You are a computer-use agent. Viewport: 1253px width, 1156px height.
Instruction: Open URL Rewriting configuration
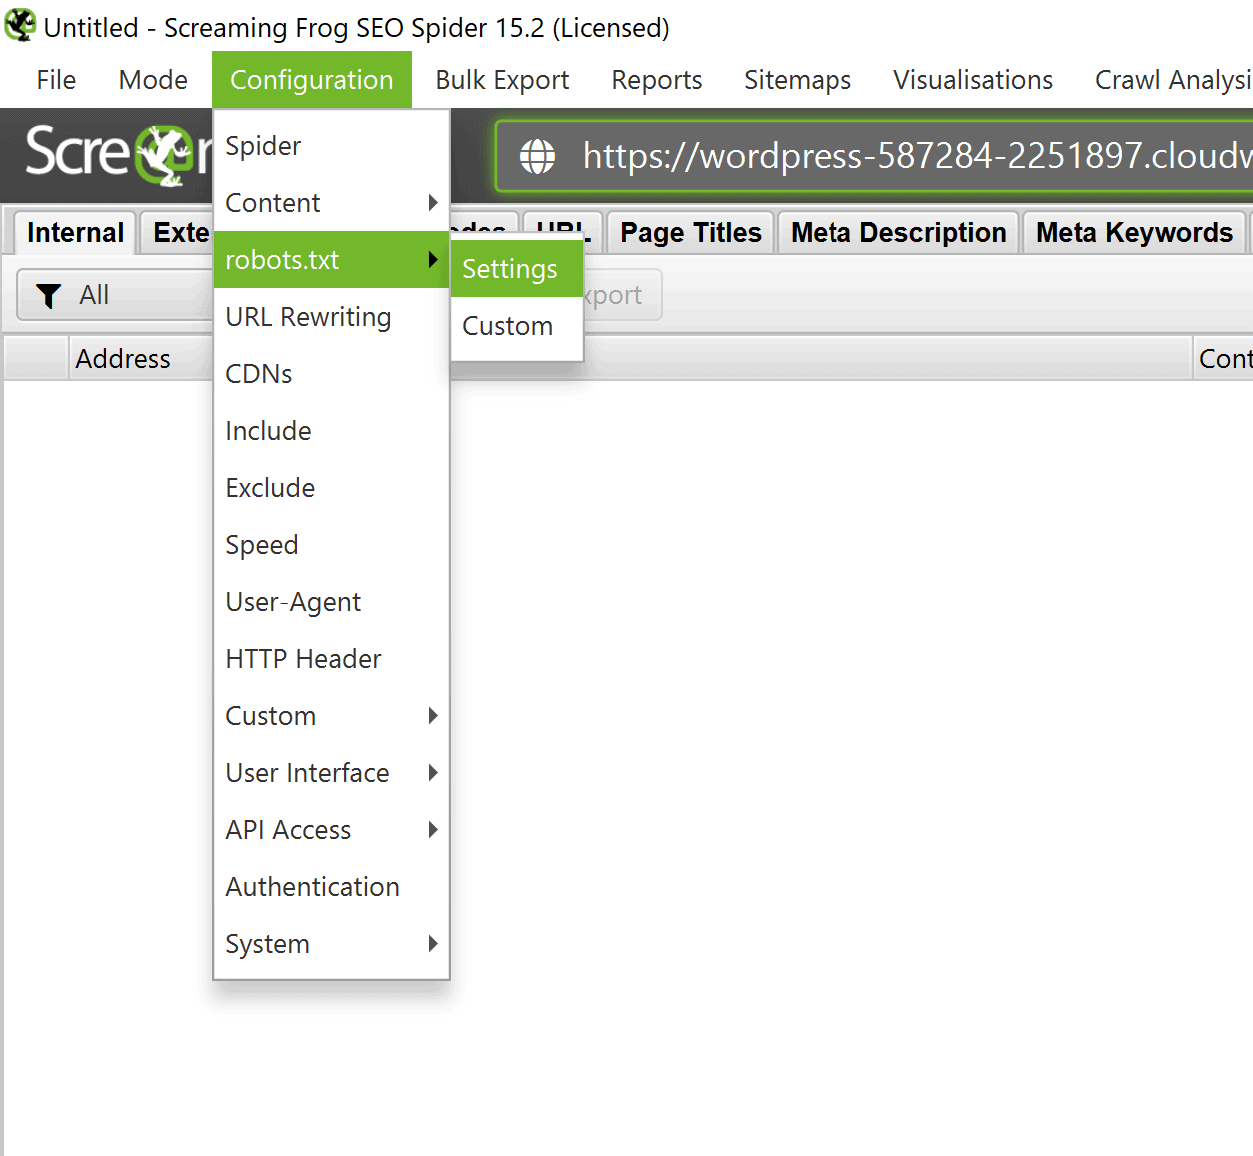point(331,317)
